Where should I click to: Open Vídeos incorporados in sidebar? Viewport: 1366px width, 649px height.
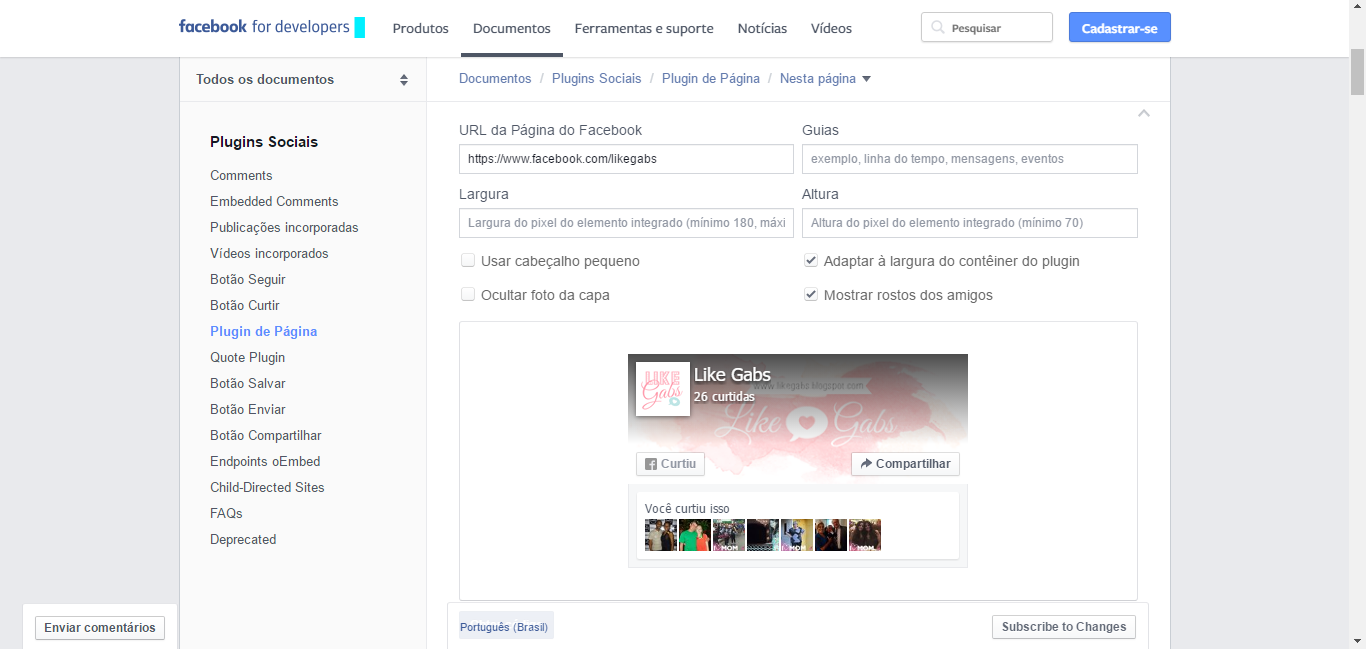pos(269,253)
